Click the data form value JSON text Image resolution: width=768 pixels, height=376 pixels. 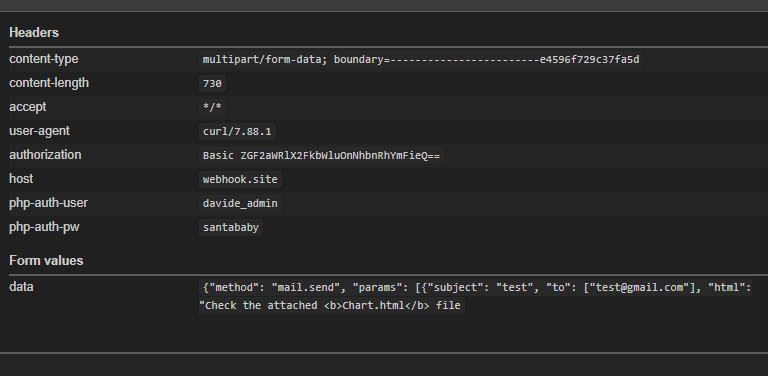[x=475, y=296]
